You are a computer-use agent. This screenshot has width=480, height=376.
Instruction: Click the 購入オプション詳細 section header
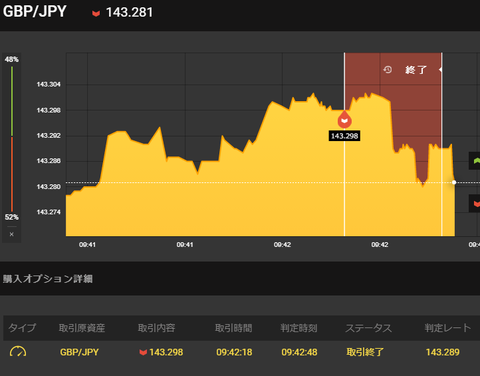tap(48, 279)
